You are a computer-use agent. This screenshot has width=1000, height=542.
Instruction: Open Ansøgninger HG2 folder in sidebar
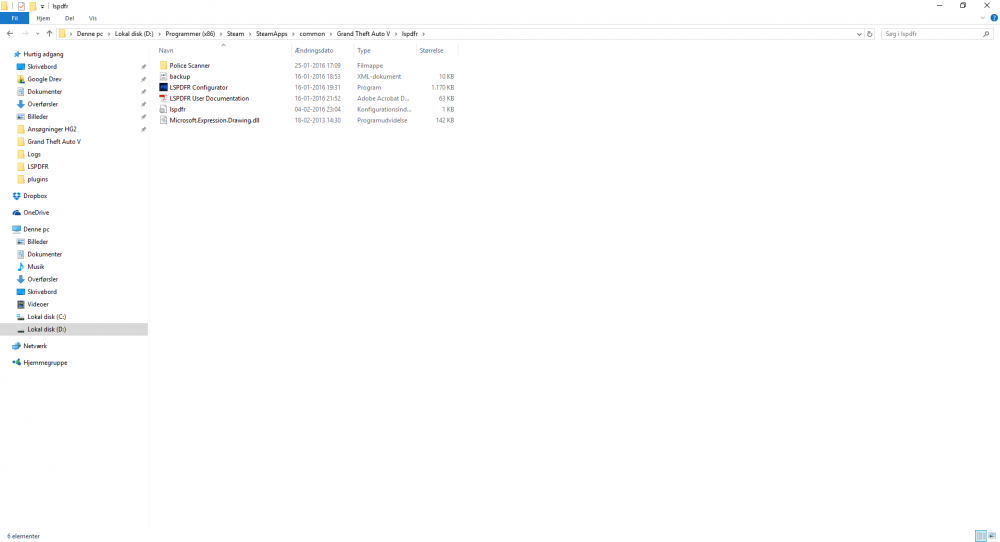(x=51, y=129)
